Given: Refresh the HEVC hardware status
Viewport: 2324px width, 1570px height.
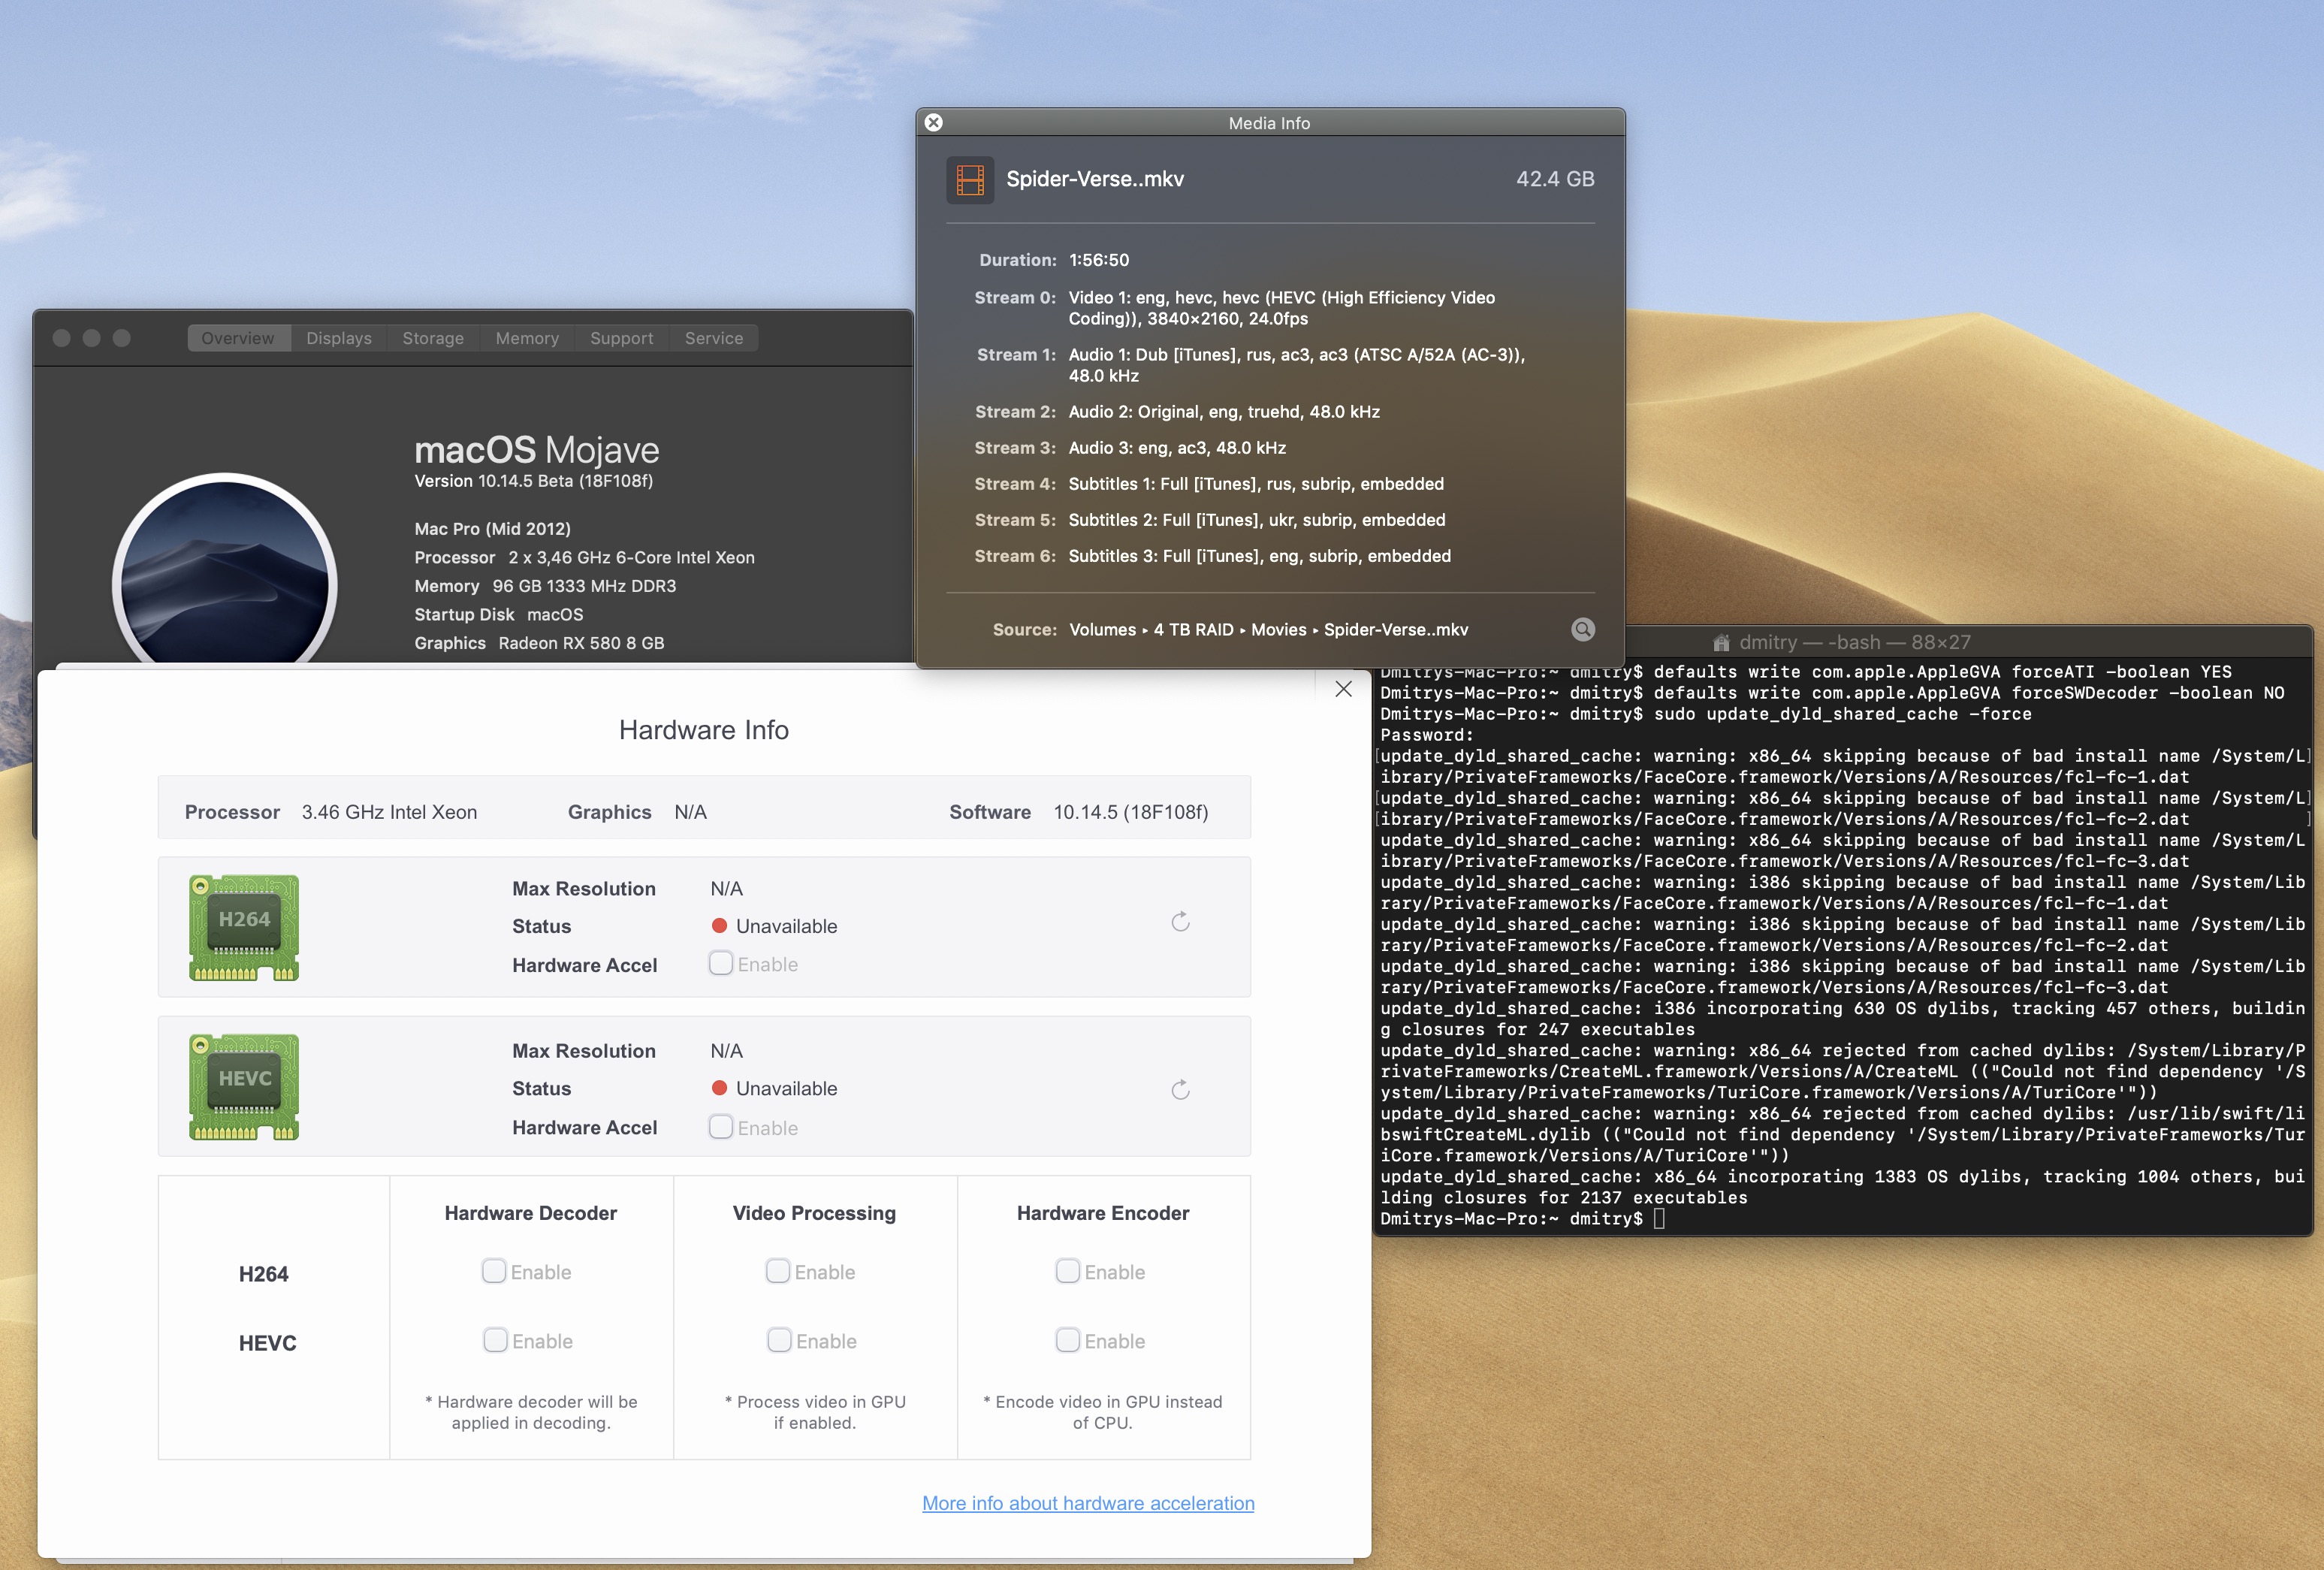Looking at the screenshot, I should pyautogui.click(x=1180, y=1089).
